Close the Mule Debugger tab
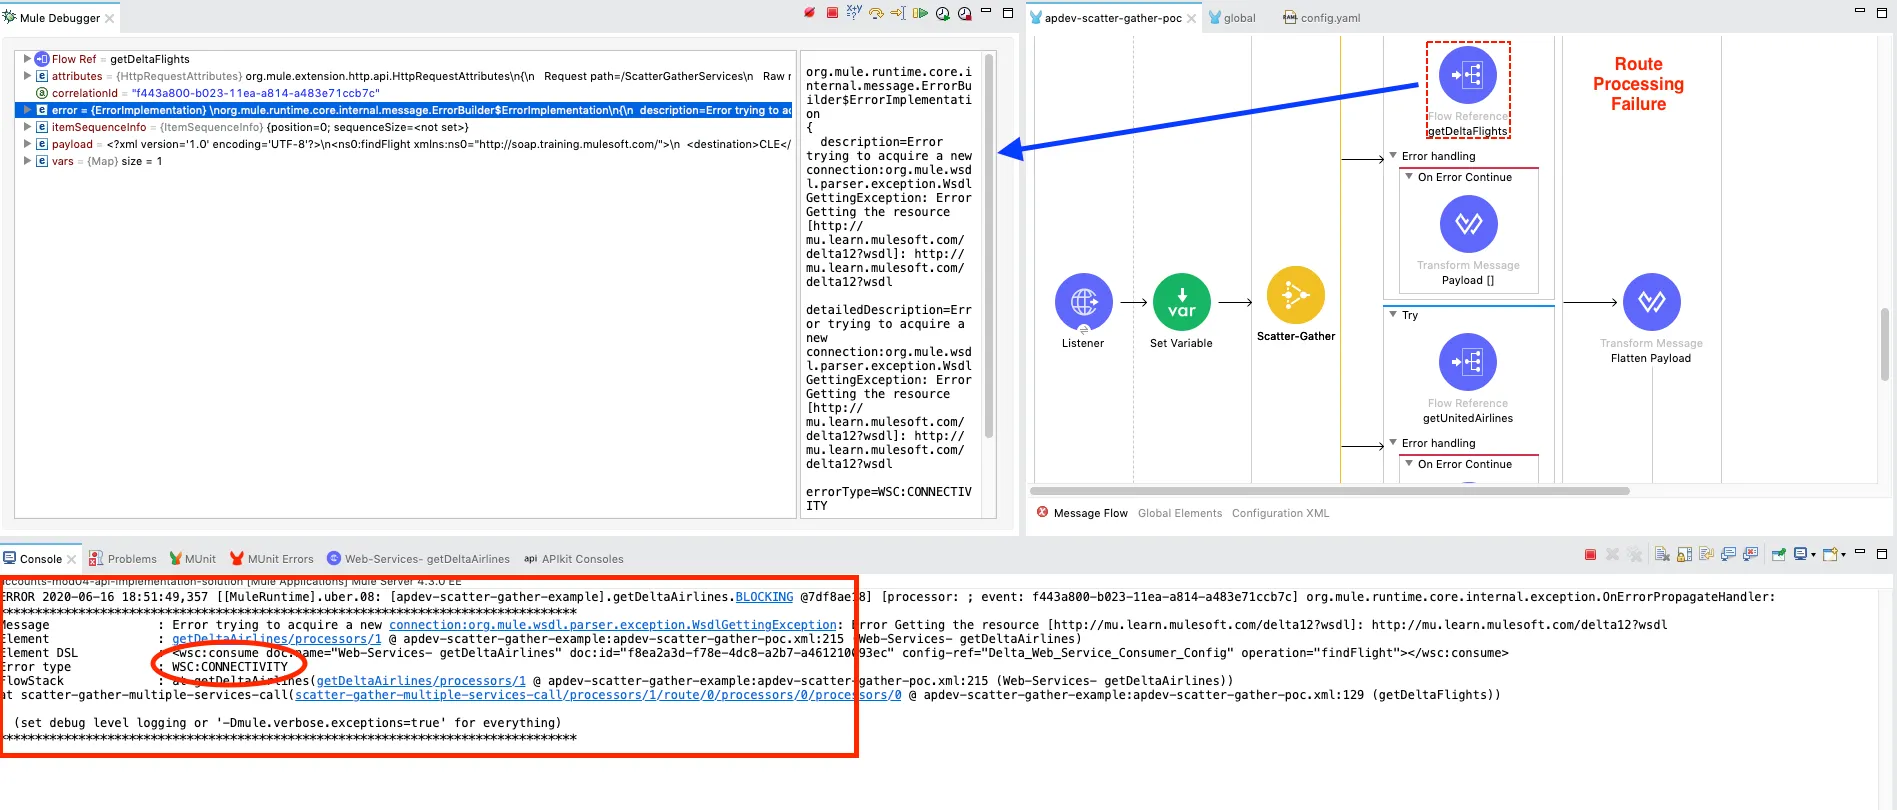 [110, 18]
